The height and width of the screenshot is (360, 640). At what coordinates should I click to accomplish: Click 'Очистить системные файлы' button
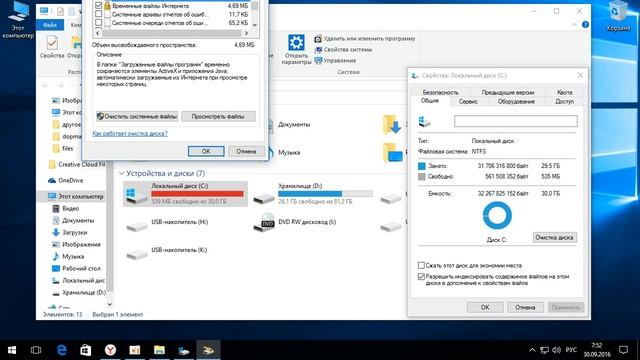(x=137, y=117)
